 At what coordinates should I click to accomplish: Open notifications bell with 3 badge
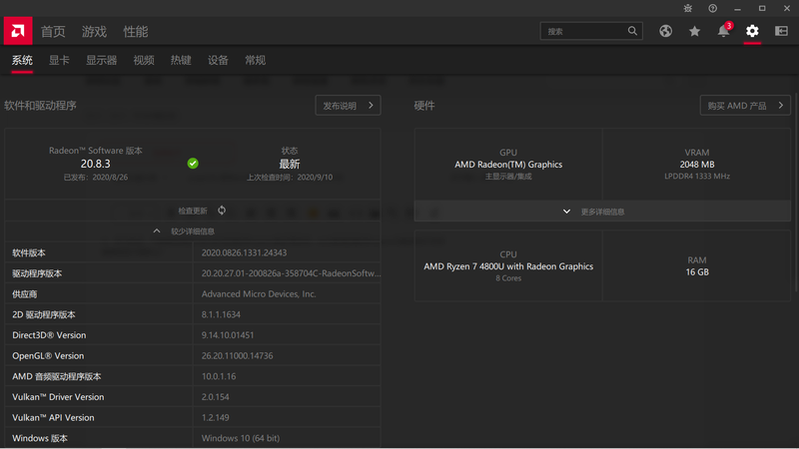click(723, 31)
